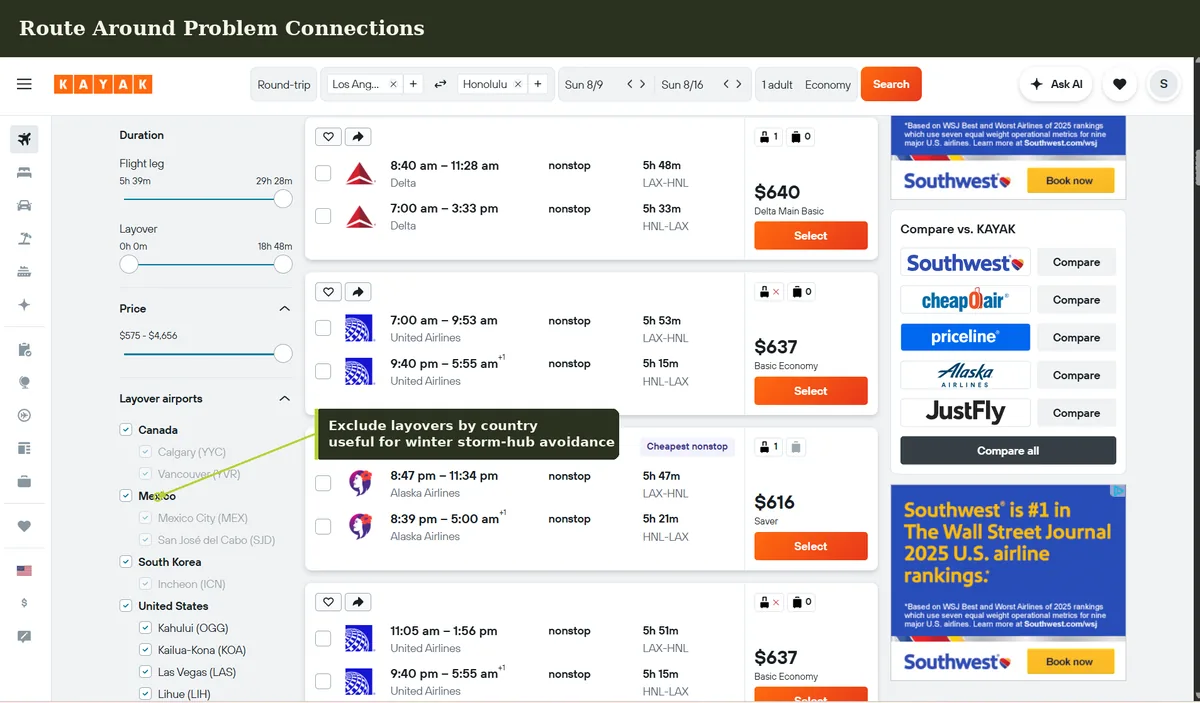
Task: Open the 1 adult travelers dropdown
Action: (777, 84)
